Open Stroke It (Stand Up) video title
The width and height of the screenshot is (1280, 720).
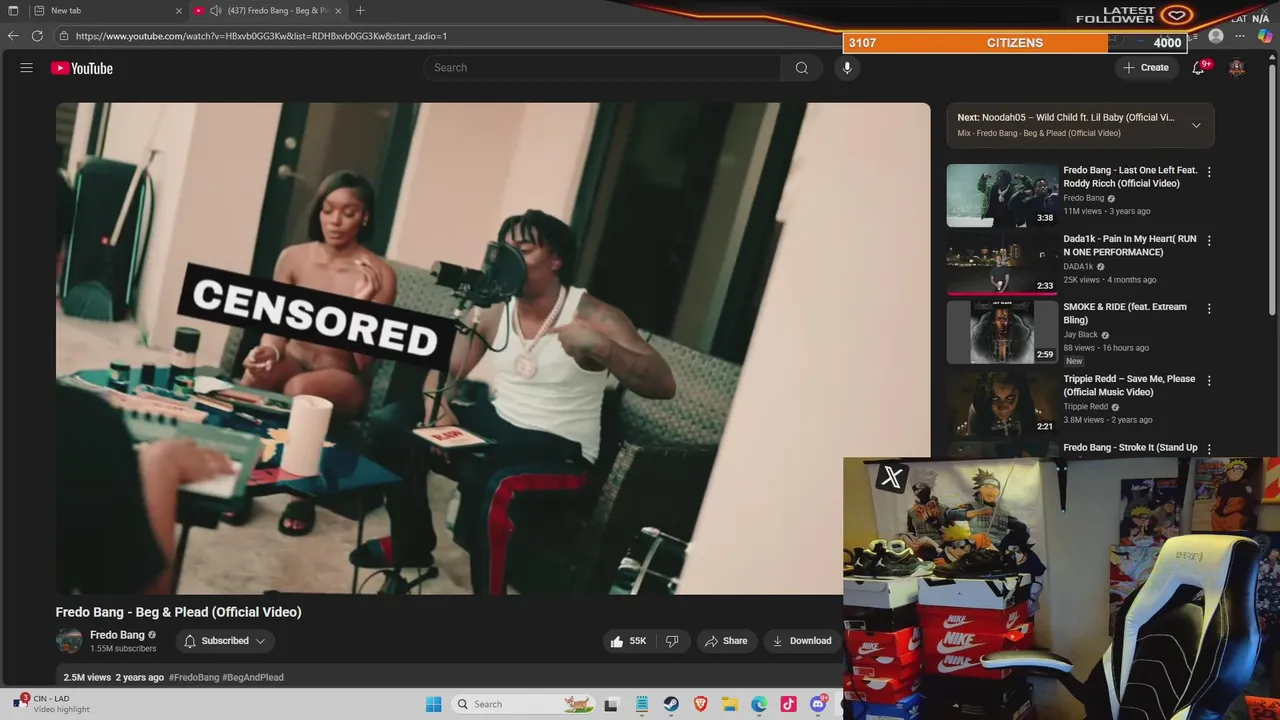(x=1130, y=448)
